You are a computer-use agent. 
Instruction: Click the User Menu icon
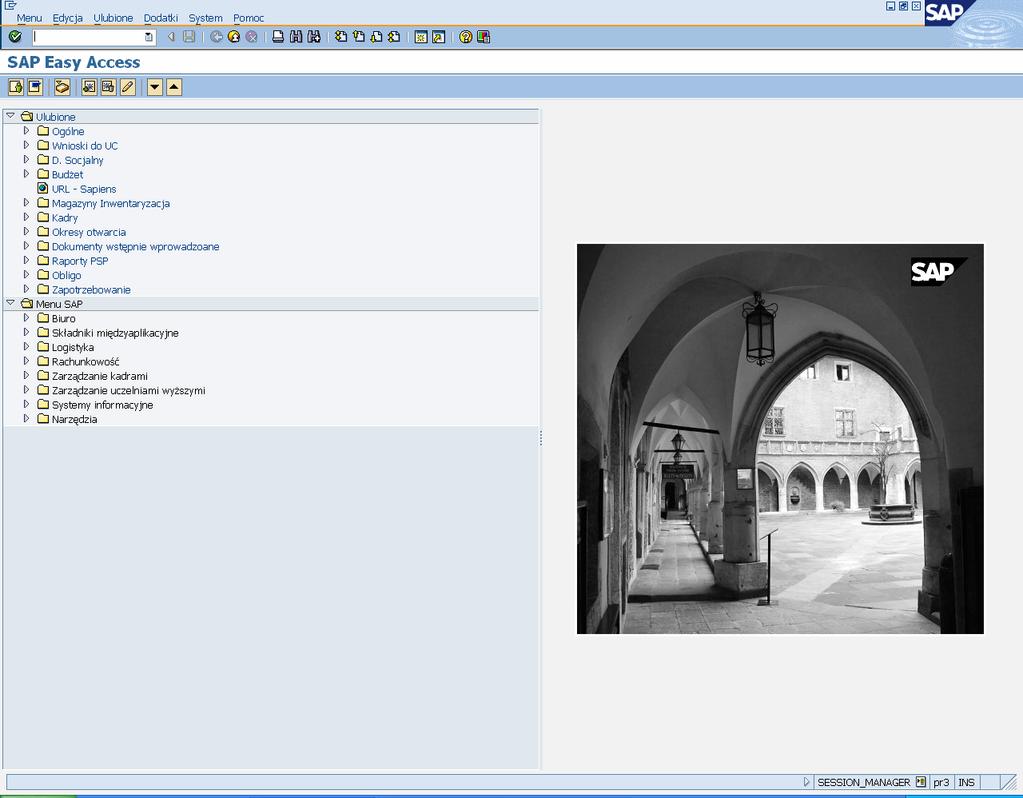point(16,87)
